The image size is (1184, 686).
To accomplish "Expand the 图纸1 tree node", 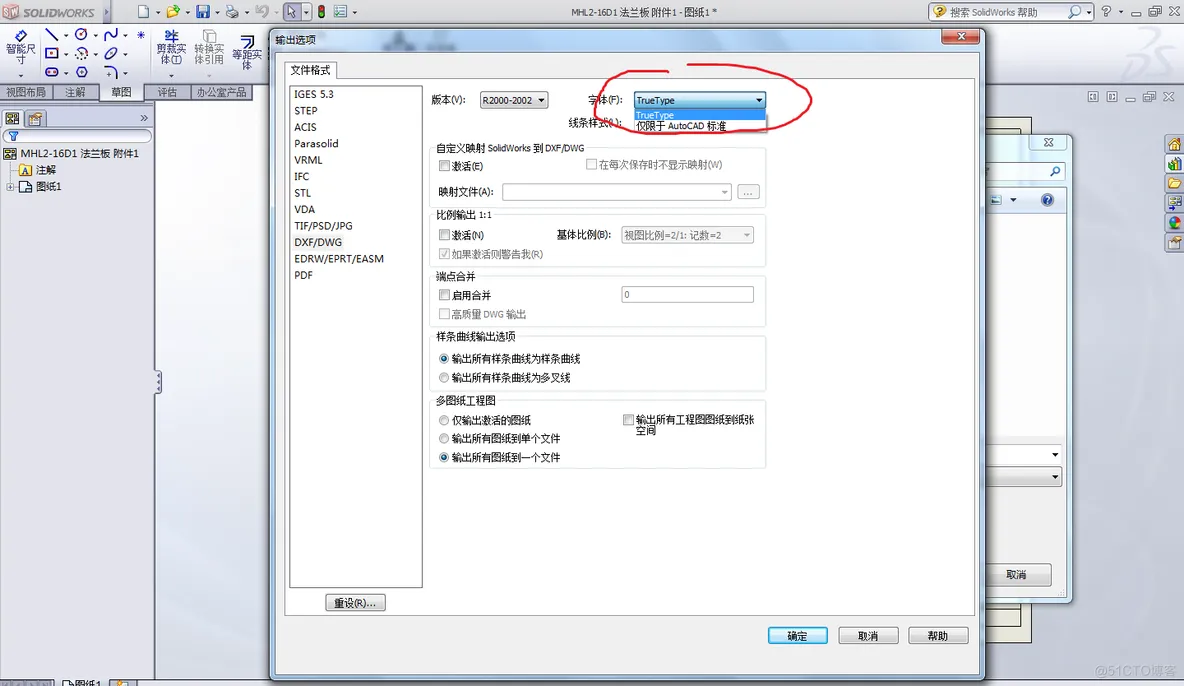I will tap(10, 187).
